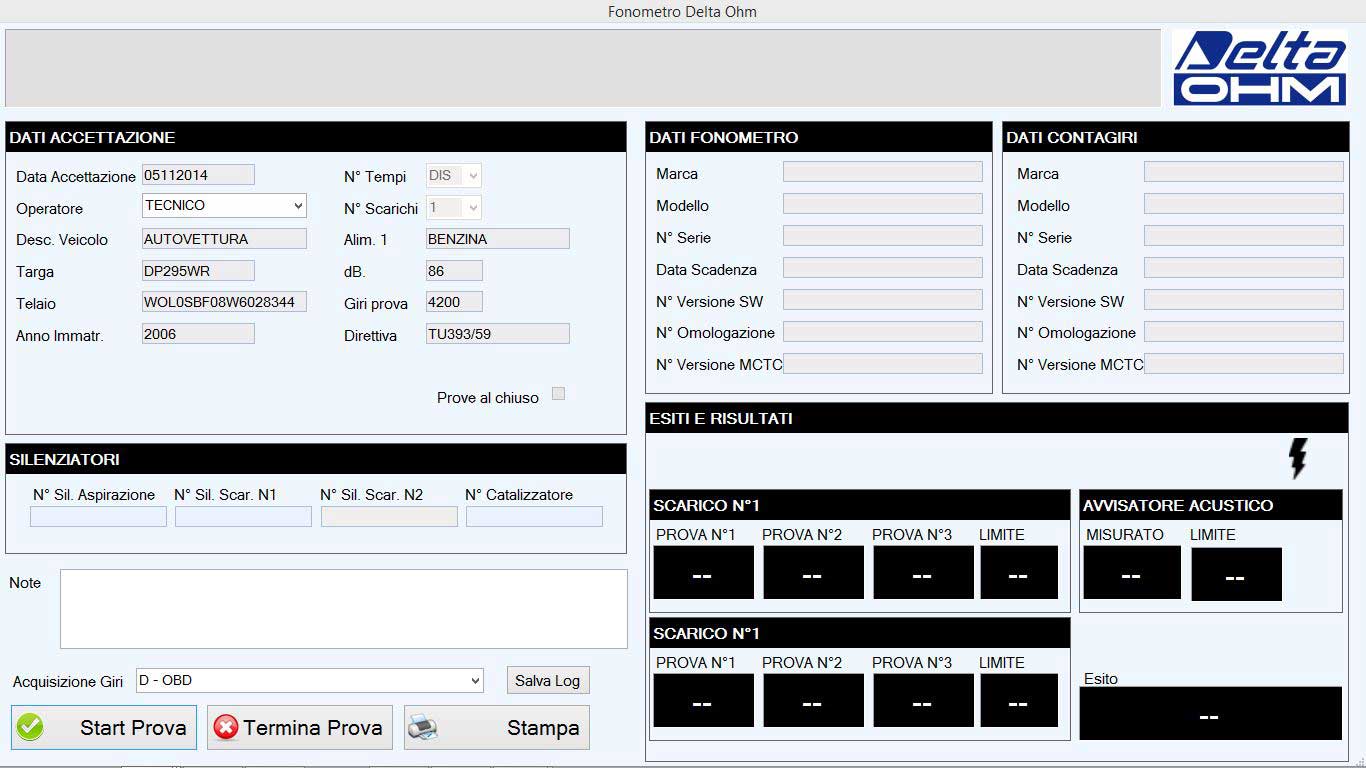
Task: Click the Dati Fonometro N° Versione SW field
Action: (883, 300)
